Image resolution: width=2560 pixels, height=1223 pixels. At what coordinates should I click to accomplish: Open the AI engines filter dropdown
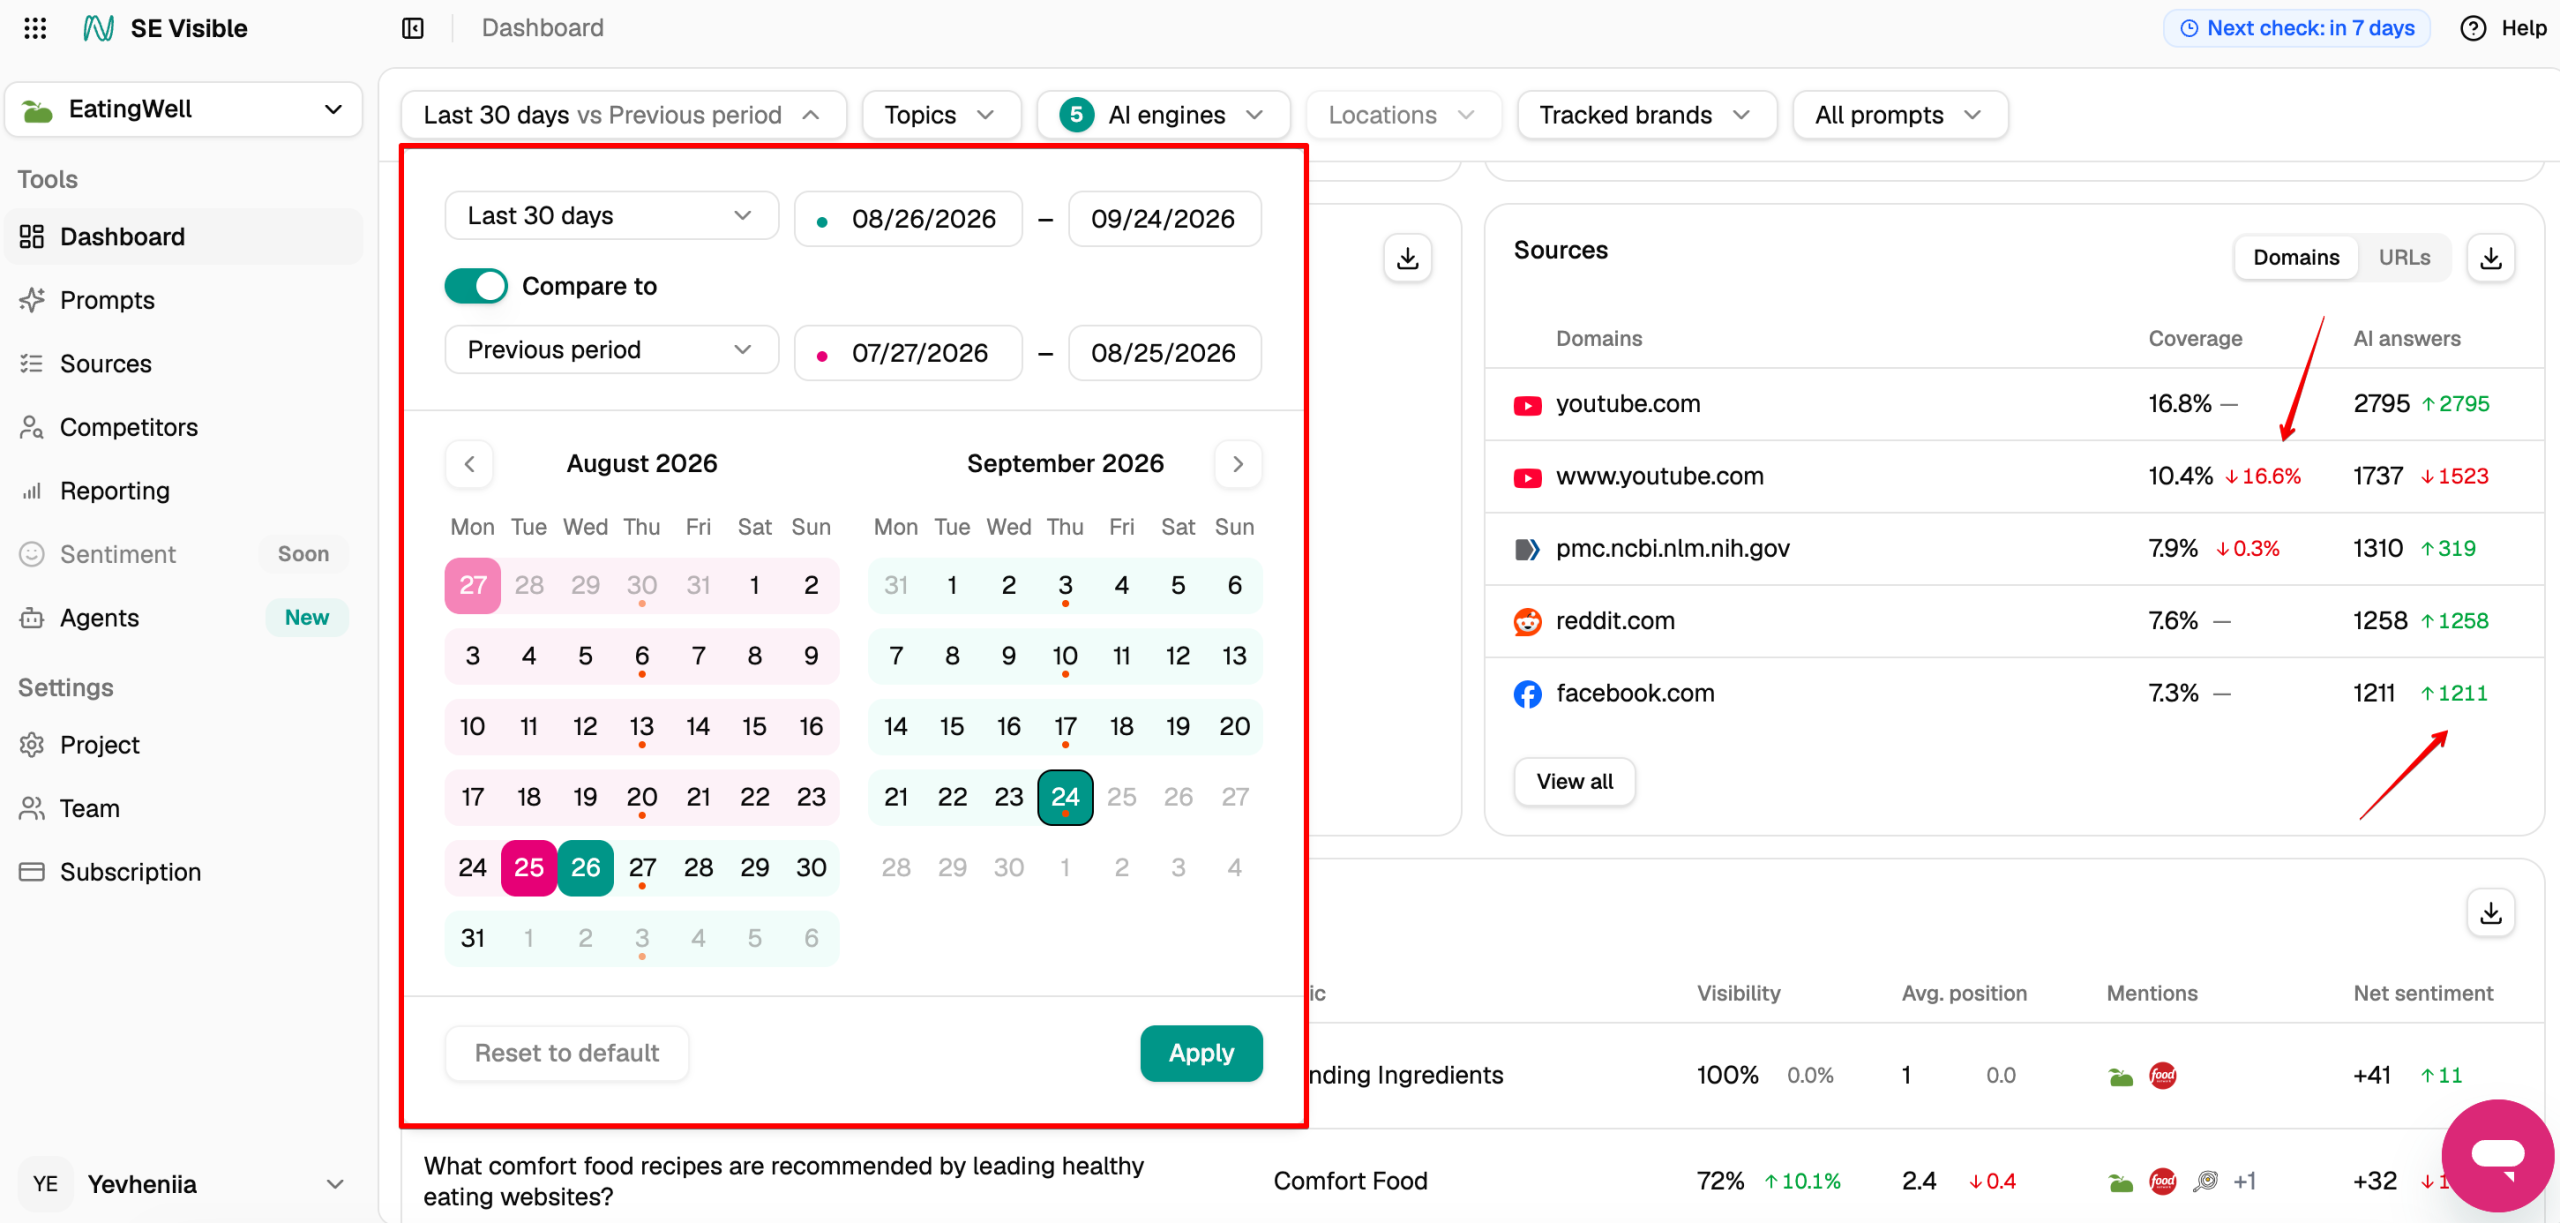point(1164,115)
